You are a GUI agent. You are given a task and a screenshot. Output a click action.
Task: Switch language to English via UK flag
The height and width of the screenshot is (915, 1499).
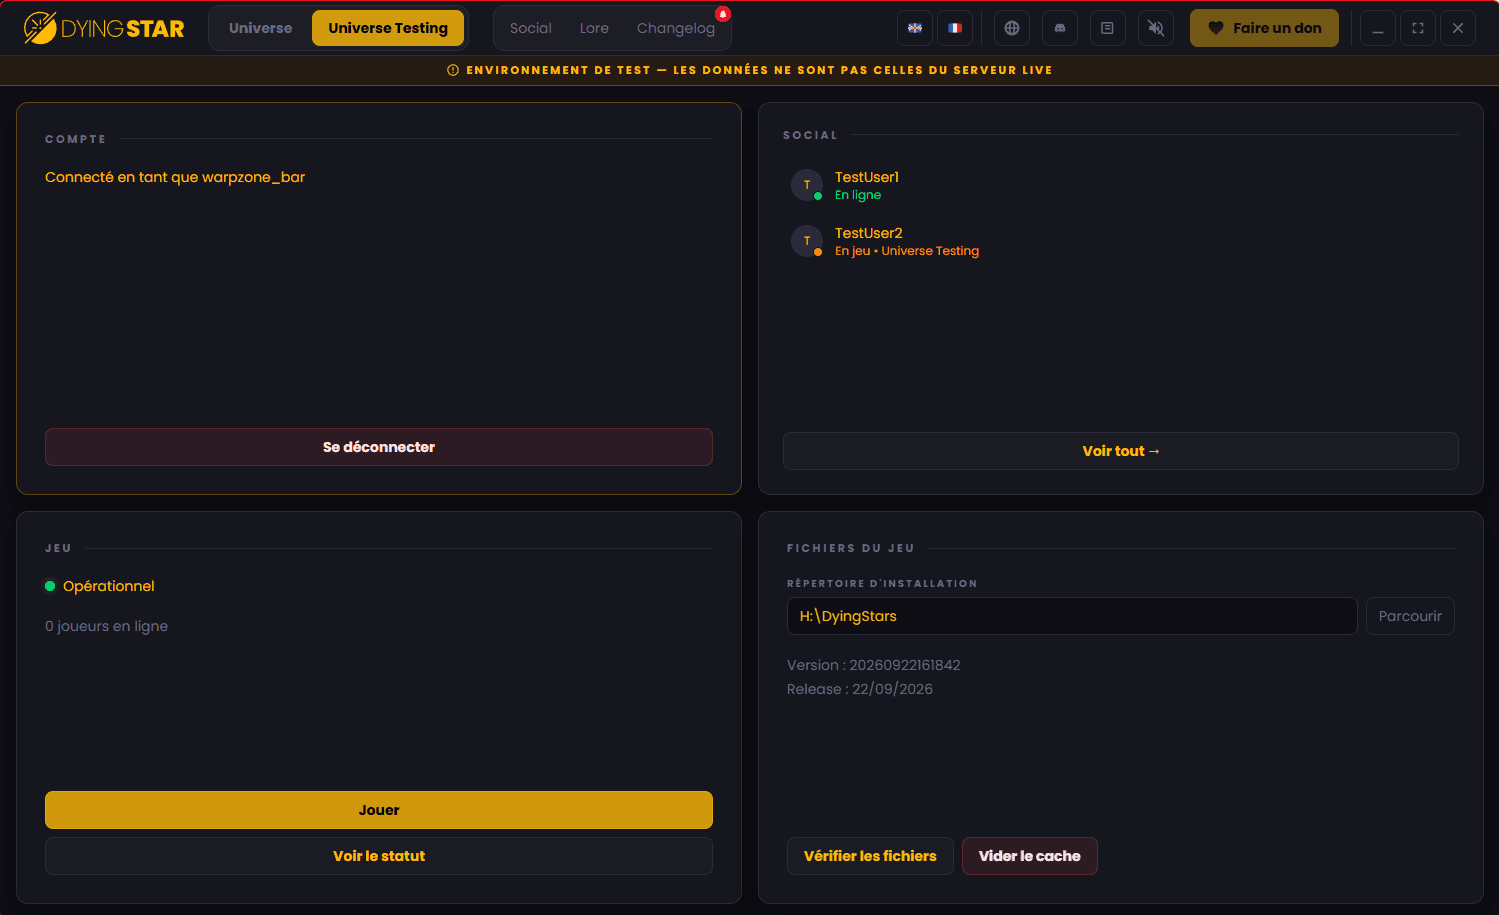[x=915, y=28]
